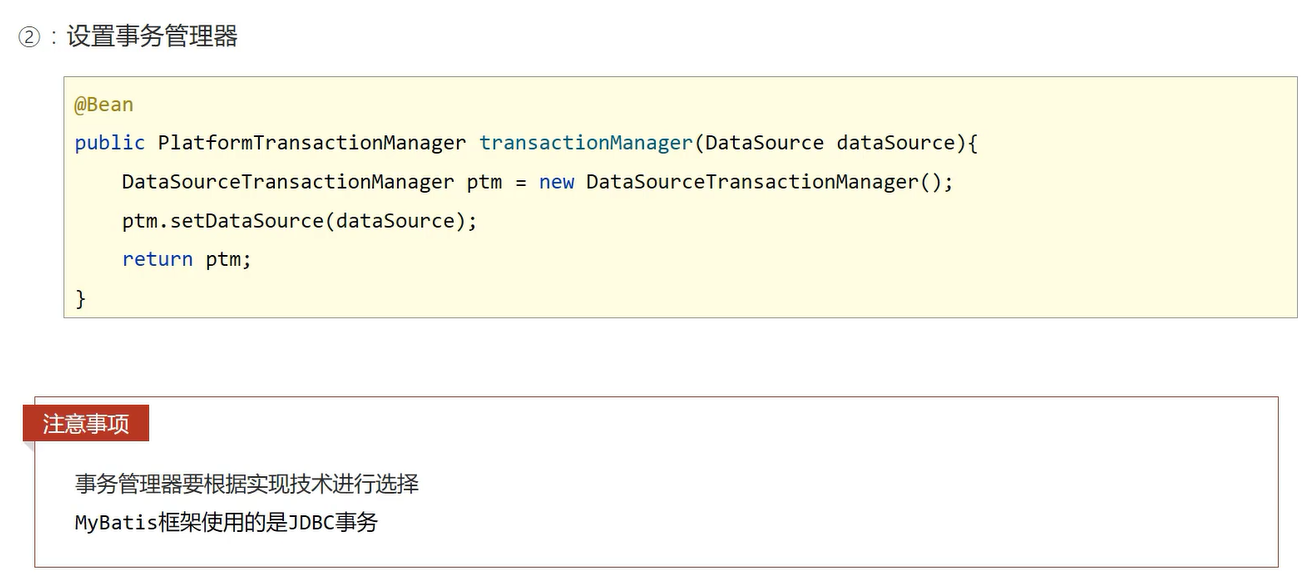The height and width of the screenshot is (583, 1305).
Task: Click the dataSource parameter name in the signature
Action: tap(896, 143)
